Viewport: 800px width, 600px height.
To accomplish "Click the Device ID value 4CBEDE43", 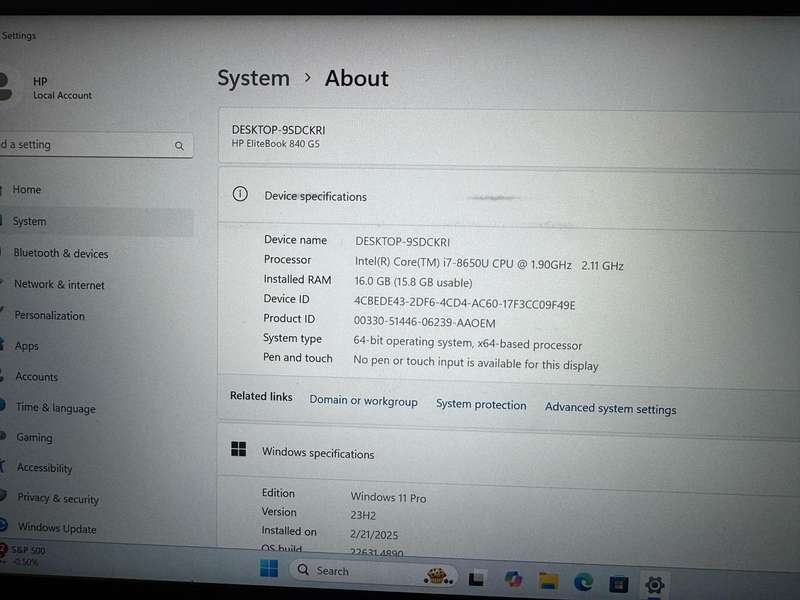I will click(x=464, y=303).
